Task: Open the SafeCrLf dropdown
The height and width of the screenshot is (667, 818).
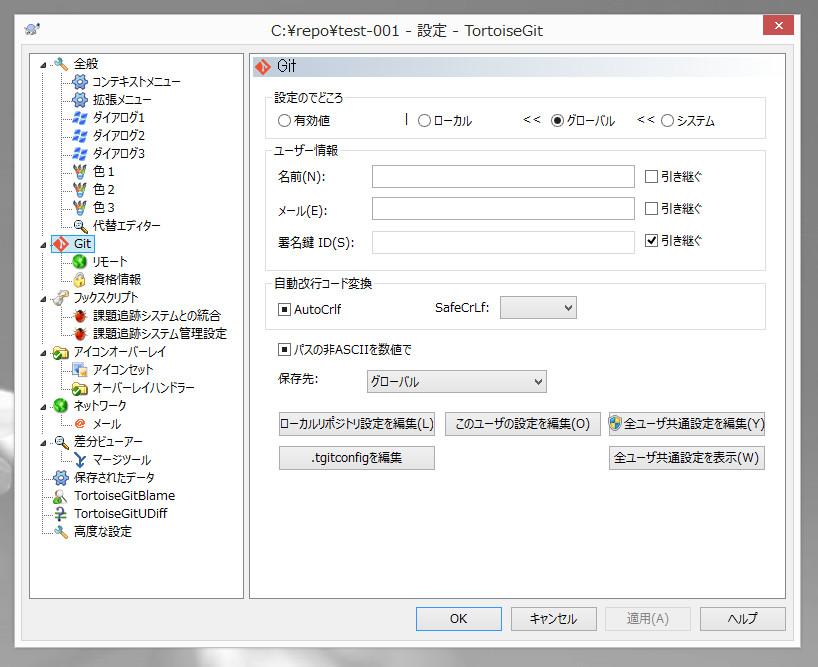Action: click(x=538, y=308)
